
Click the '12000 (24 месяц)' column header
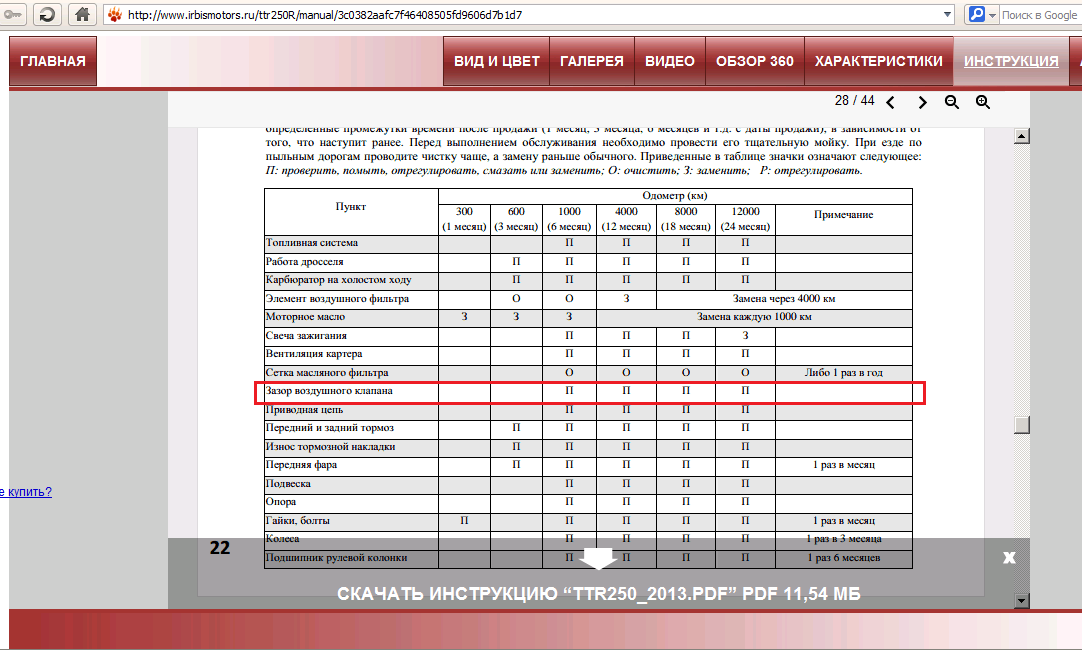coord(745,219)
